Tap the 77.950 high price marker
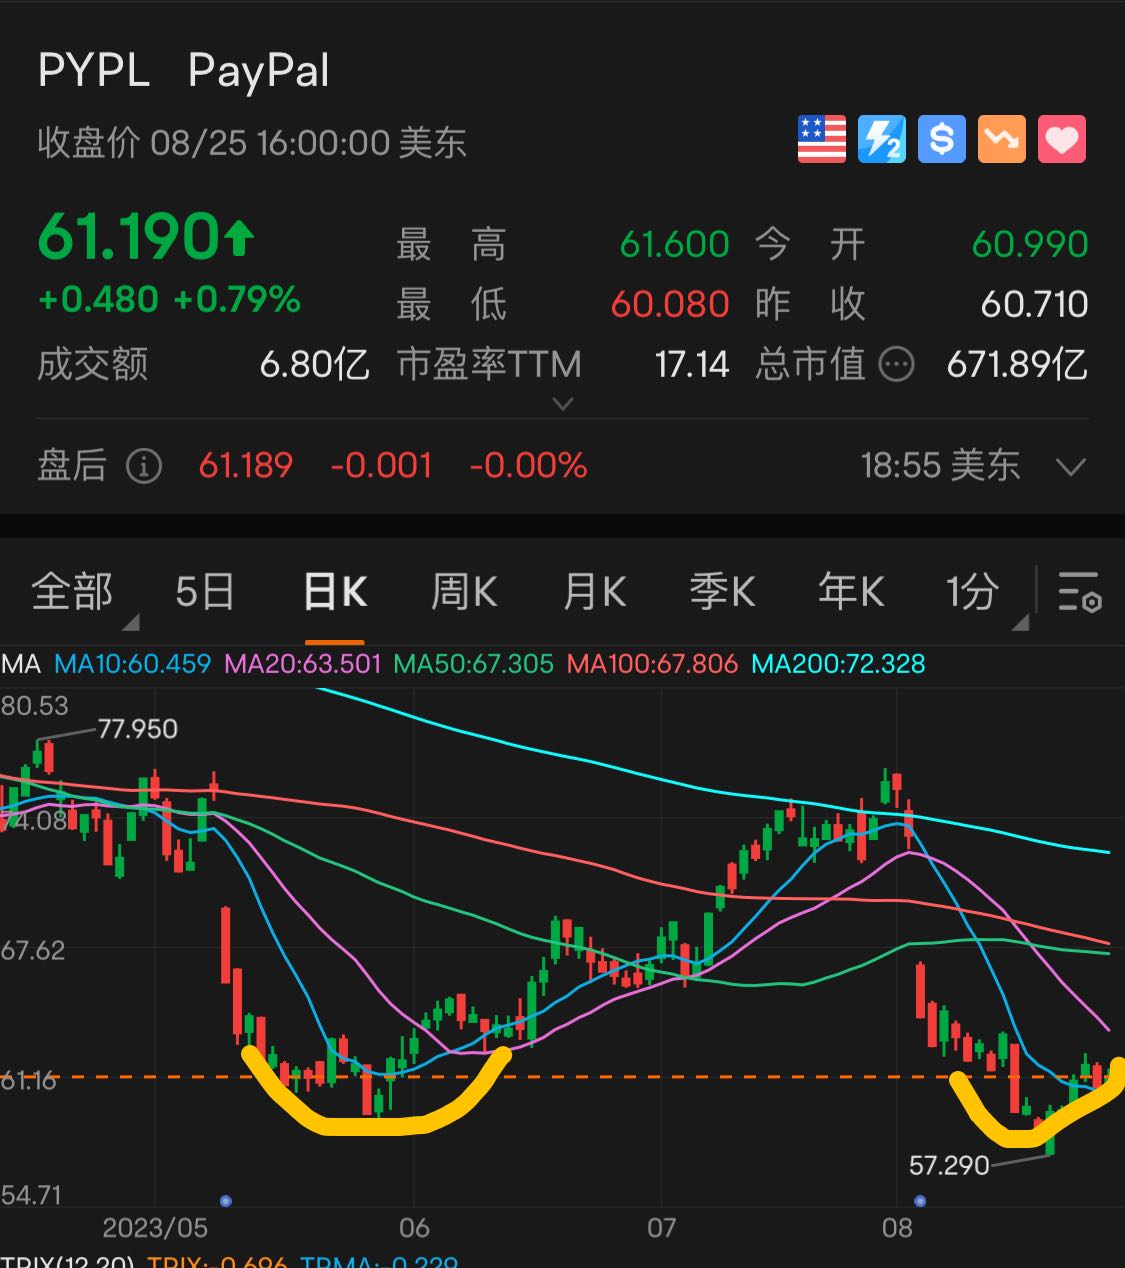Image resolution: width=1125 pixels, height=1268 pixels. pyautogui.click(x=138, y=729)
